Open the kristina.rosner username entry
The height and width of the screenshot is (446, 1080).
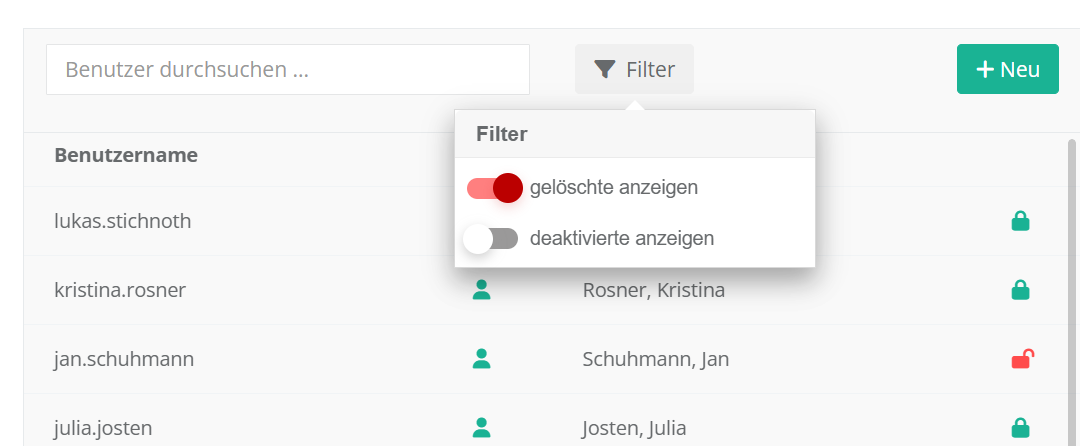click(x=120, y=290)
